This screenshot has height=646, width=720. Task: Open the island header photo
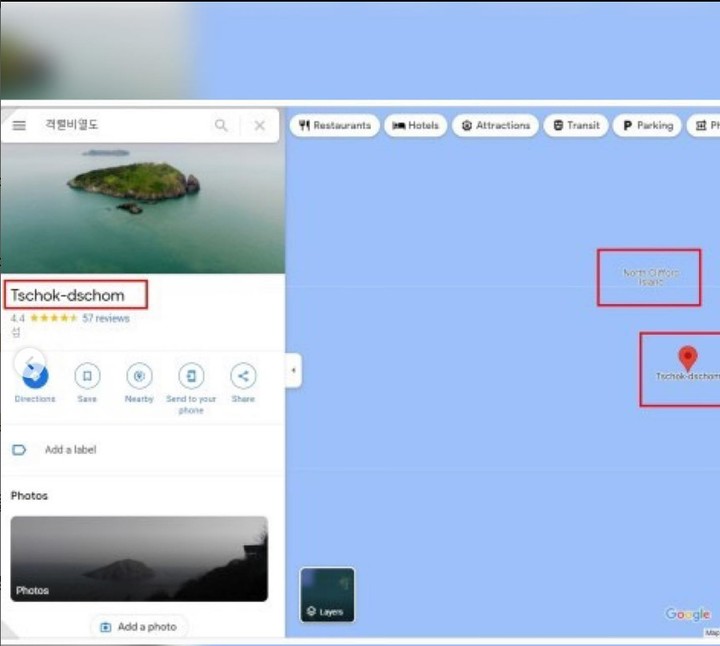point(142,208)
